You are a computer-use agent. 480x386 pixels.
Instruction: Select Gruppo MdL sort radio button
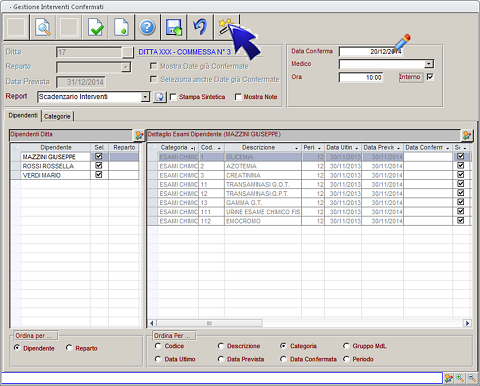pyautogui.click(x=346, y=346)
